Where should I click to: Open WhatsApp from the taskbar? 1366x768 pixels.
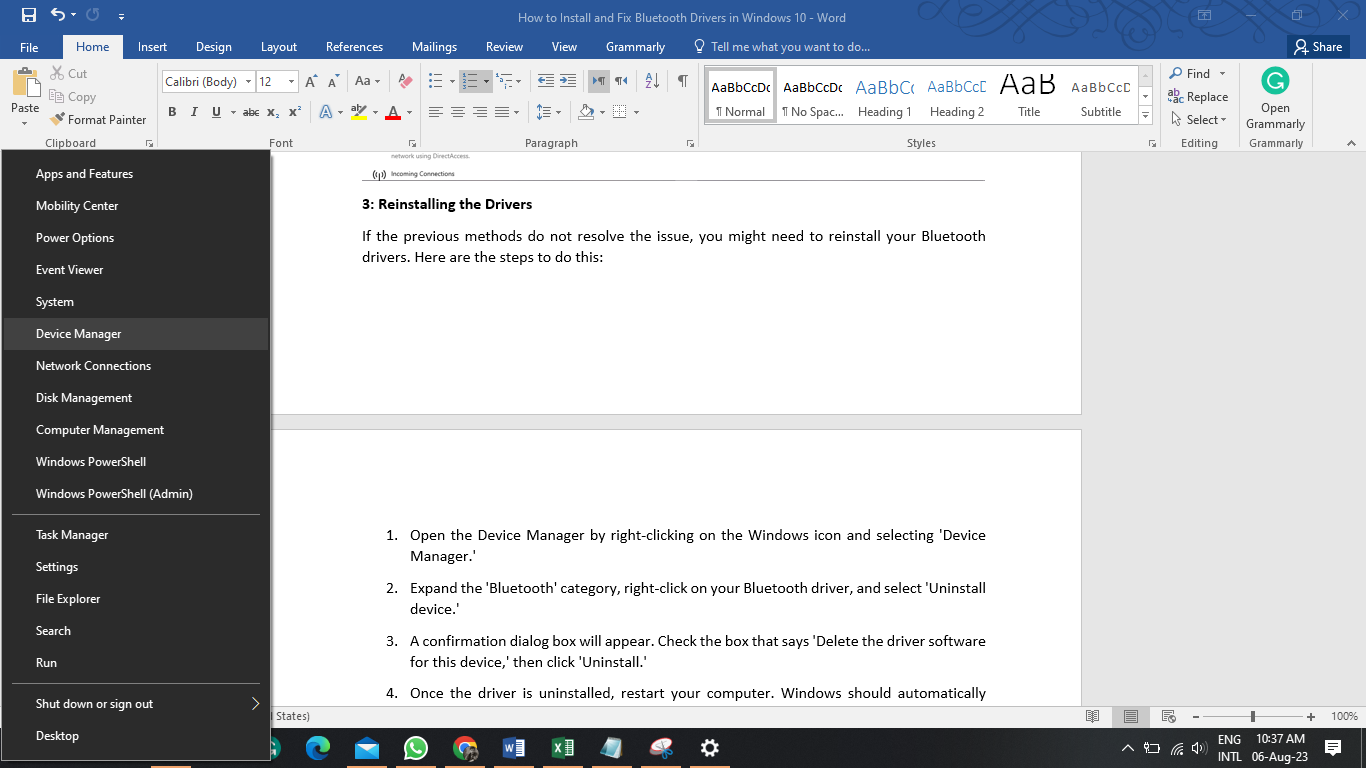(x=416, y=748)
